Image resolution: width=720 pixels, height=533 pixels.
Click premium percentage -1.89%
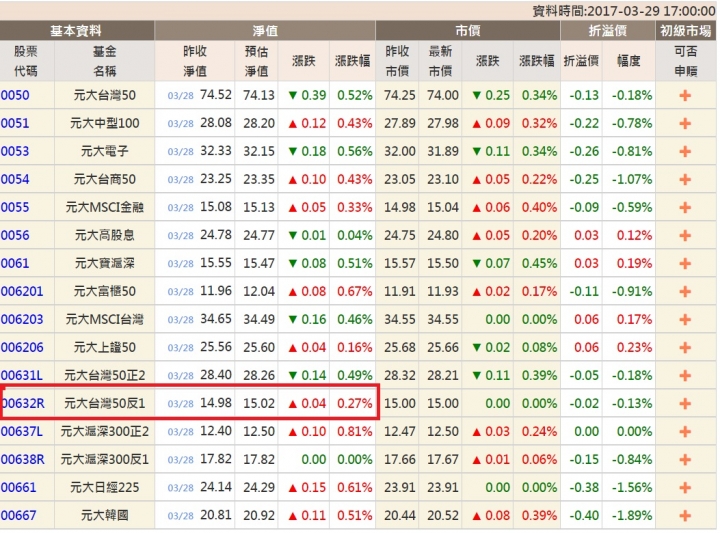[x=632, y=516]
